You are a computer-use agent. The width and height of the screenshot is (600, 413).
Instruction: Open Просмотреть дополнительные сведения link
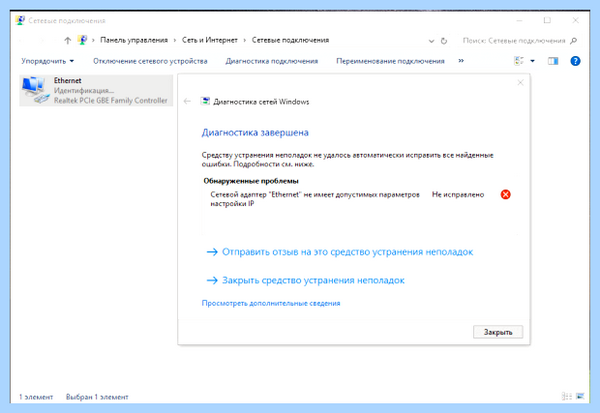coord(271,303)
